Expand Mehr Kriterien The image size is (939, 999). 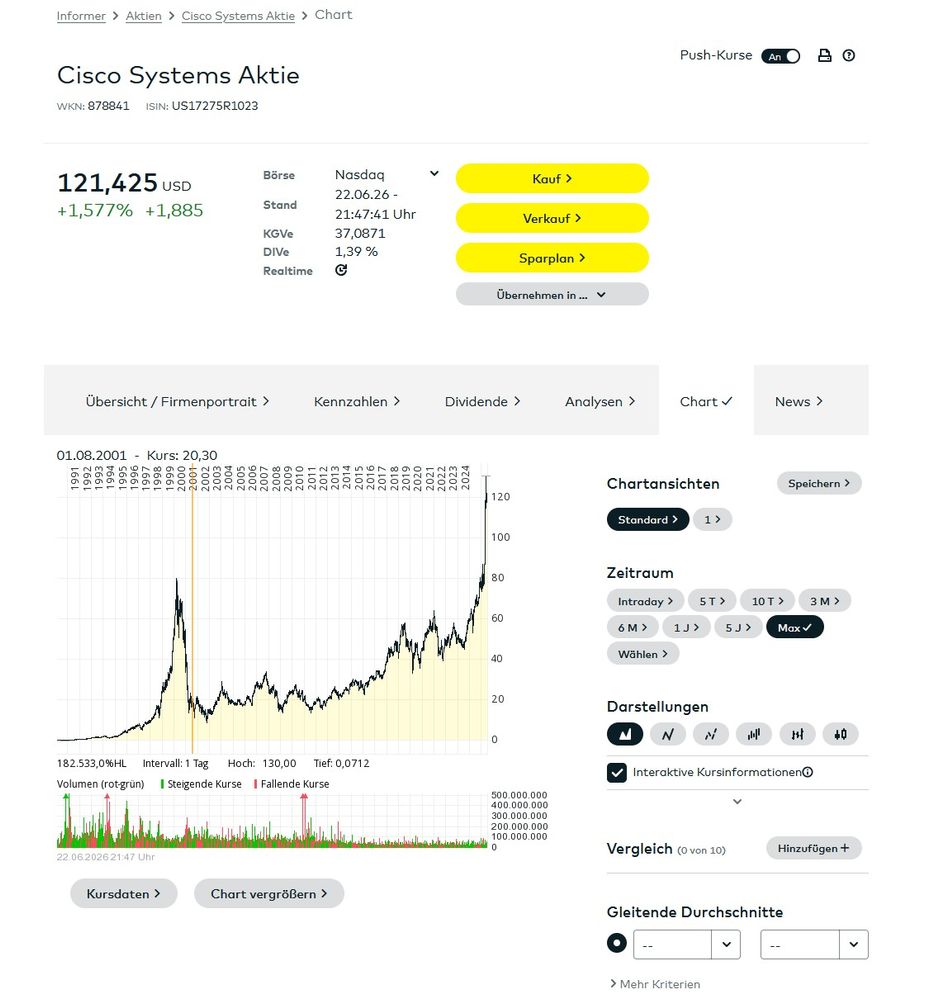click(655, 984)
